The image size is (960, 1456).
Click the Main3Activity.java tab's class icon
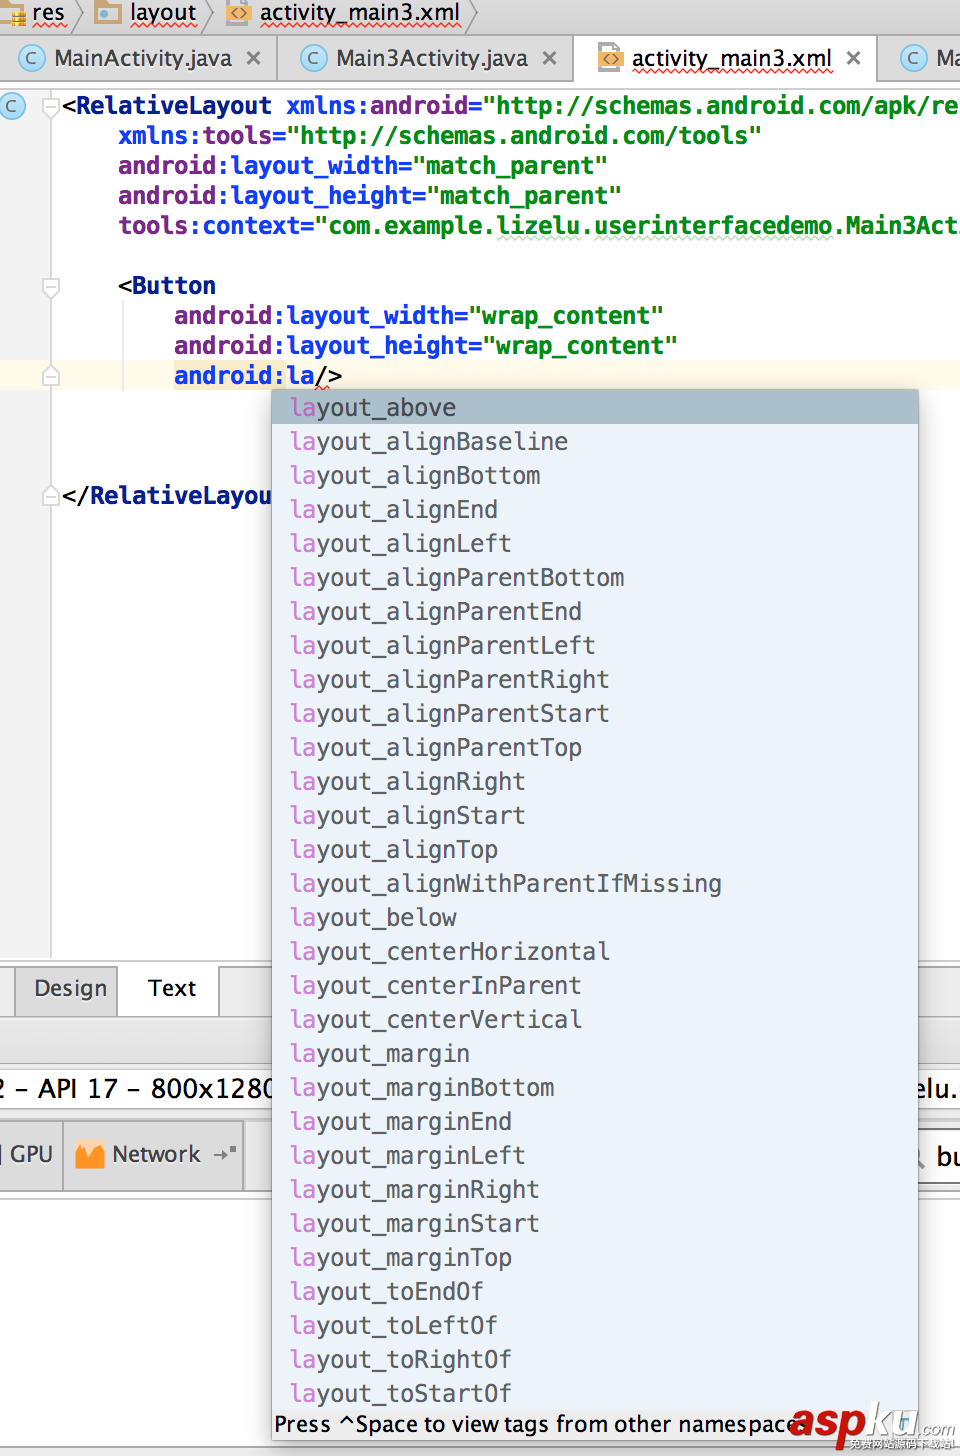pyautogui.click(x=314, y=59)
